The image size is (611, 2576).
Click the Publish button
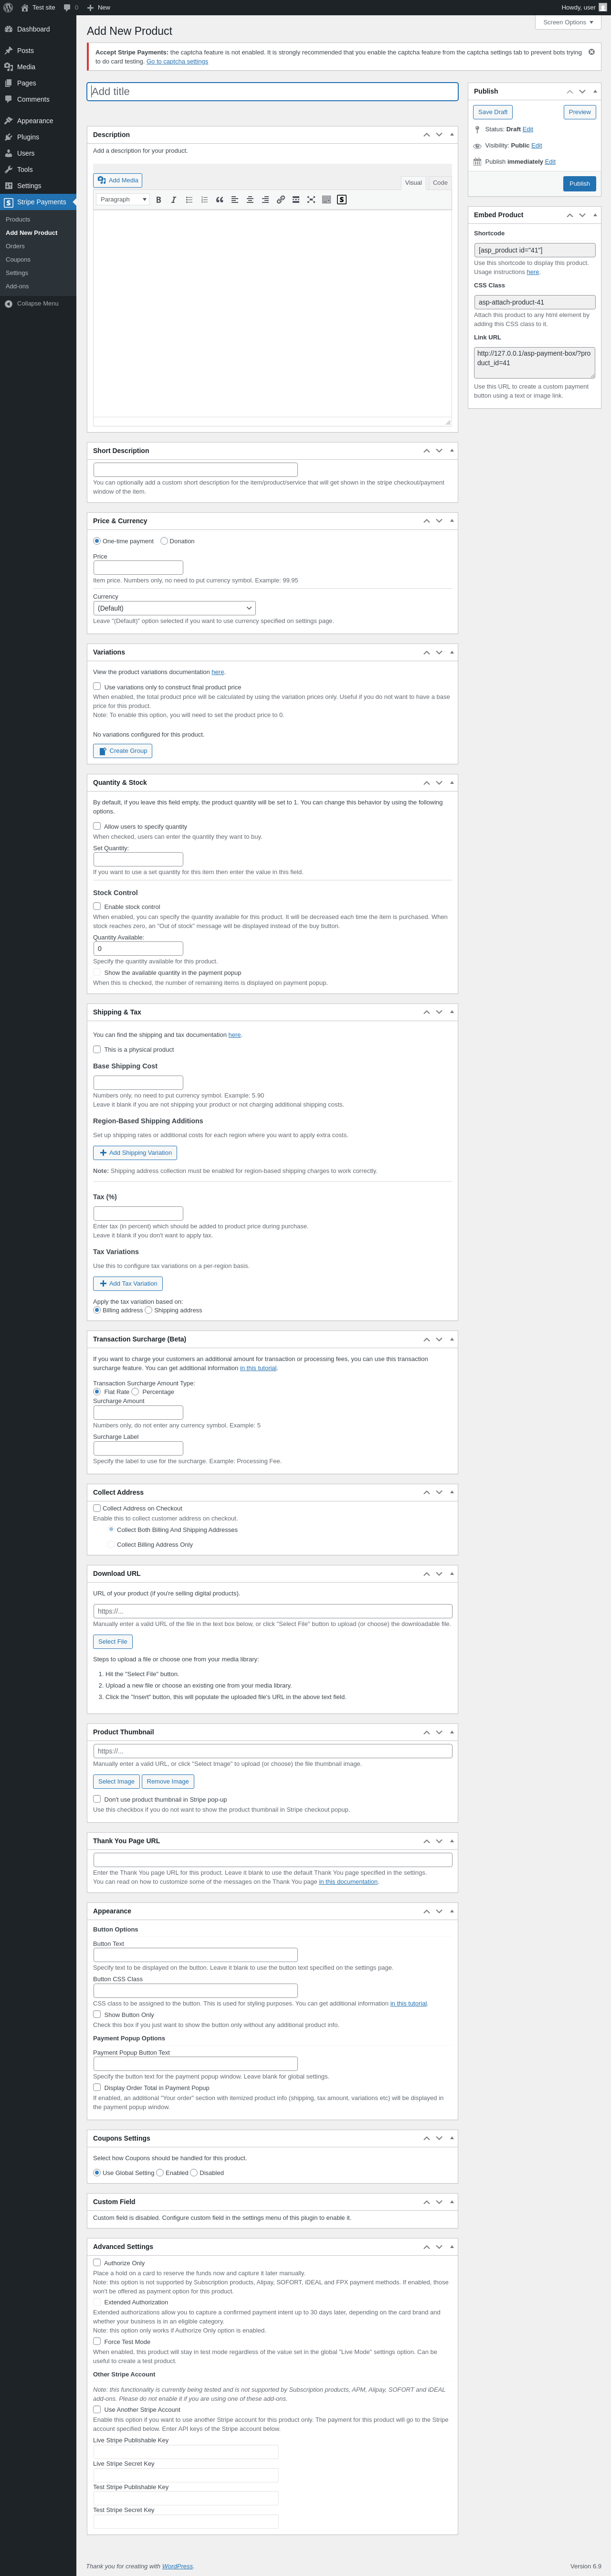579,184
